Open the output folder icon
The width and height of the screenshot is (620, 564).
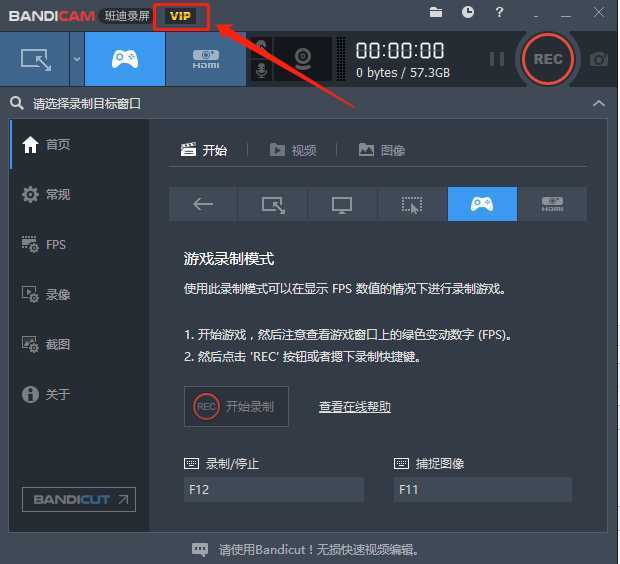tap(436, 13)
